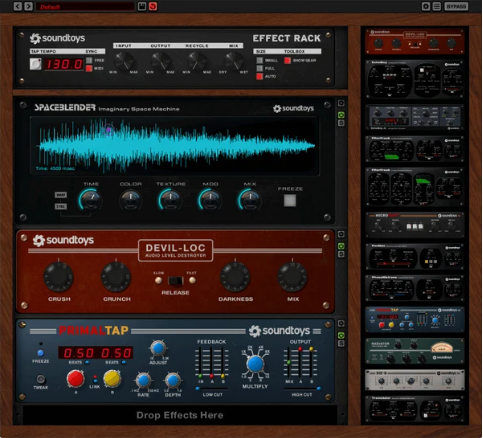Click the SpaceBlender cyan waveform display

click(x=174, y=146)
